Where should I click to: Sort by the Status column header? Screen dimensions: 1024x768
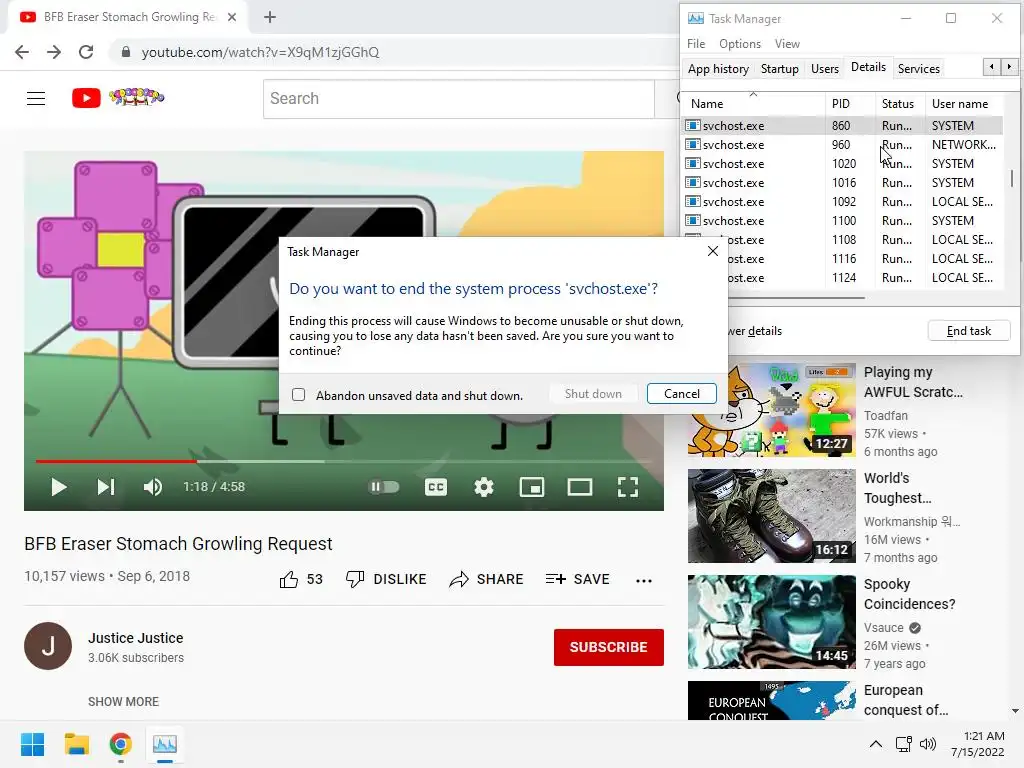(899, 104)
